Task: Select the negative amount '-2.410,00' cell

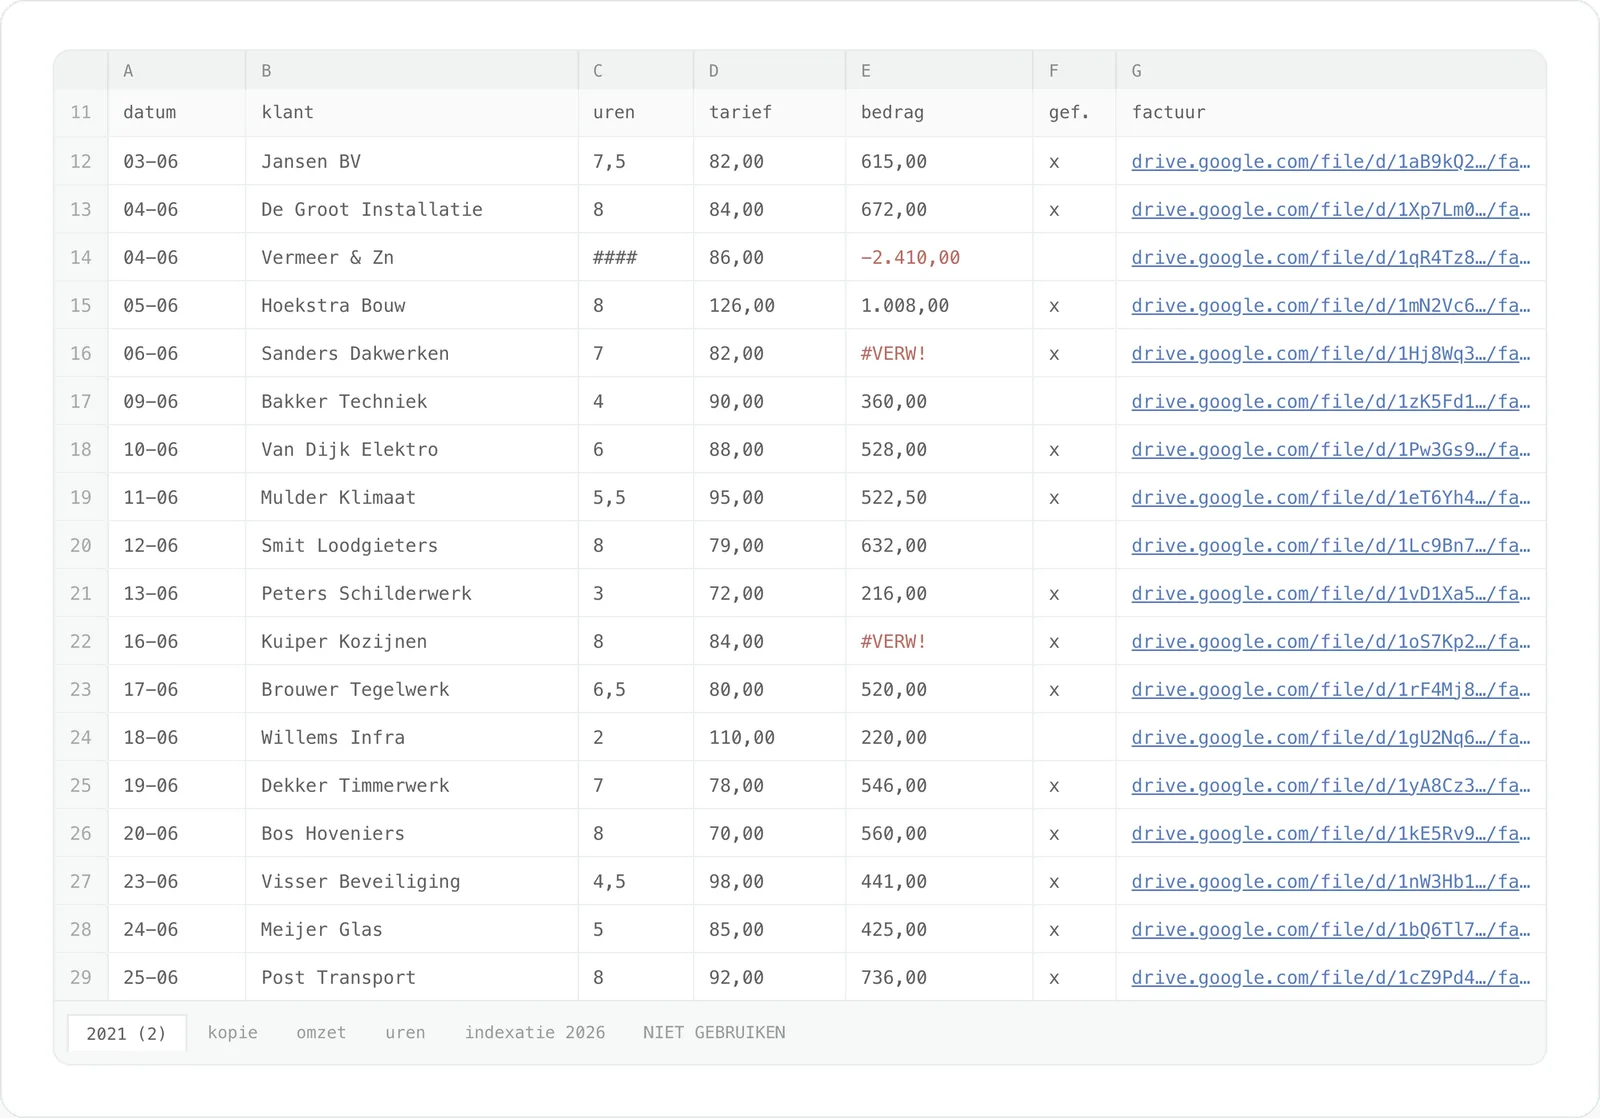Action: [939, 257]
